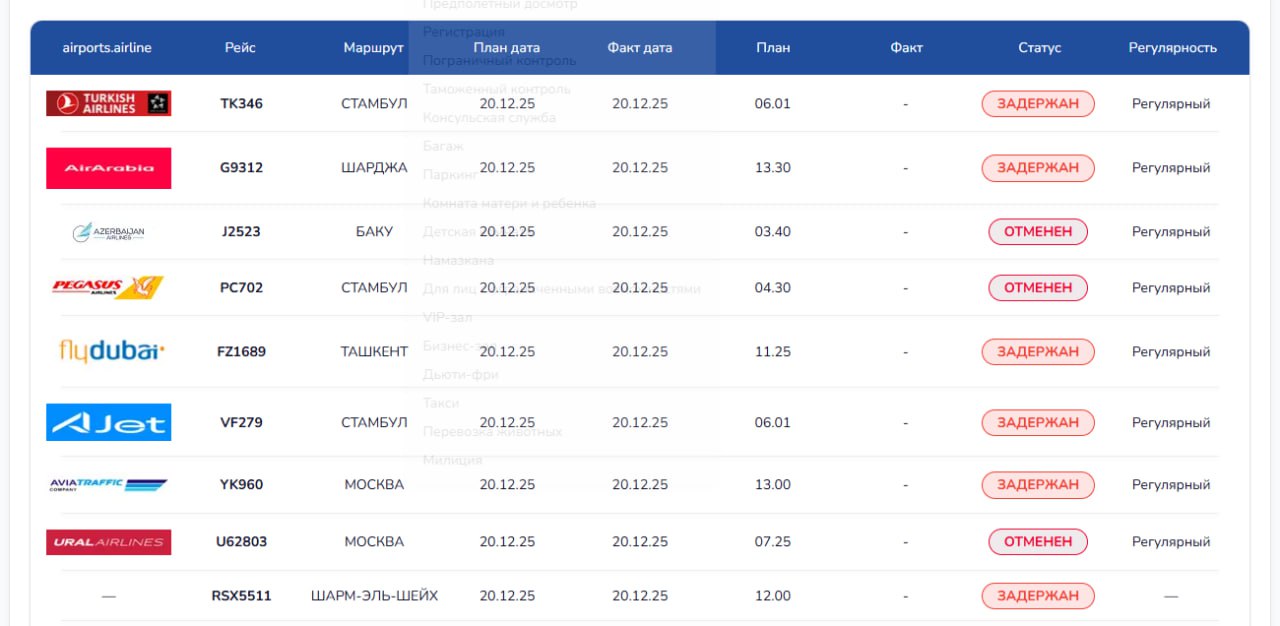1280x626 pixels.
Task: Click the Avia Traffic Company logo
Action: tap(108, 485)
